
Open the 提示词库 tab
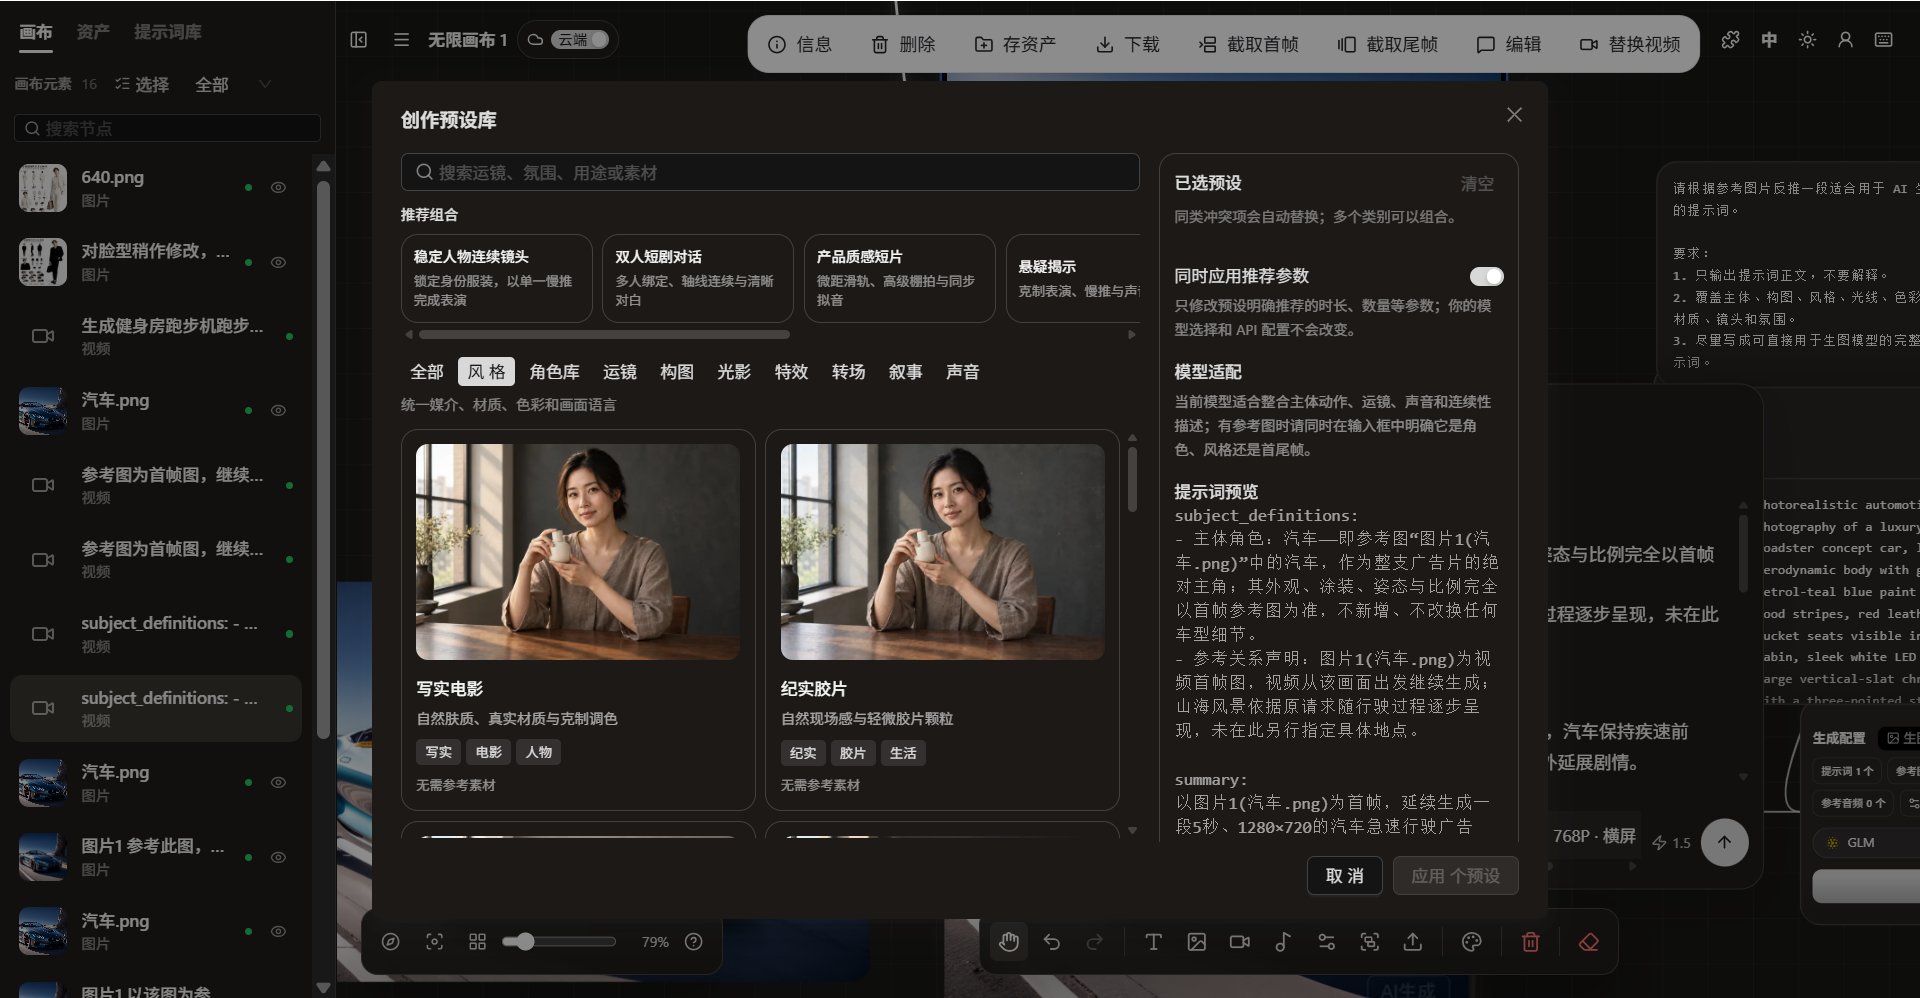(x=168, y=32)
